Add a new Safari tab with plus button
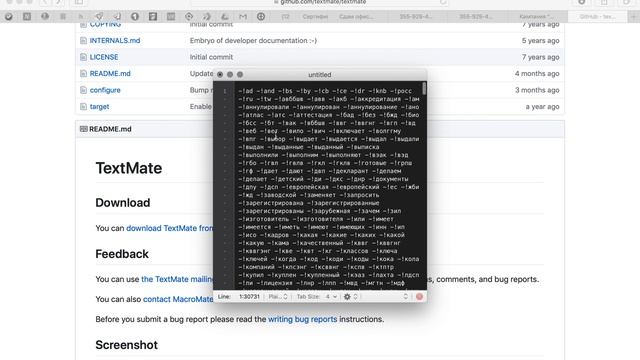The height and width of the screenshot is (360, 640). [x=633, y=17]
